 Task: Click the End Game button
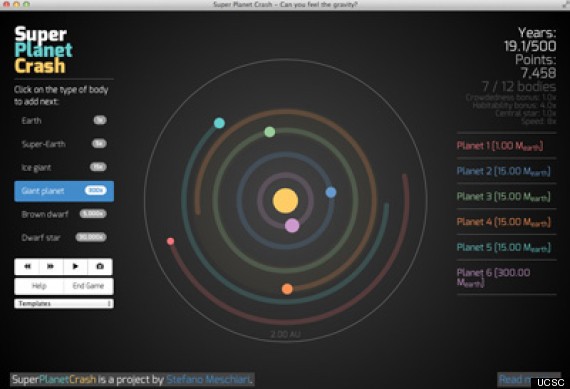pos(88,286)
